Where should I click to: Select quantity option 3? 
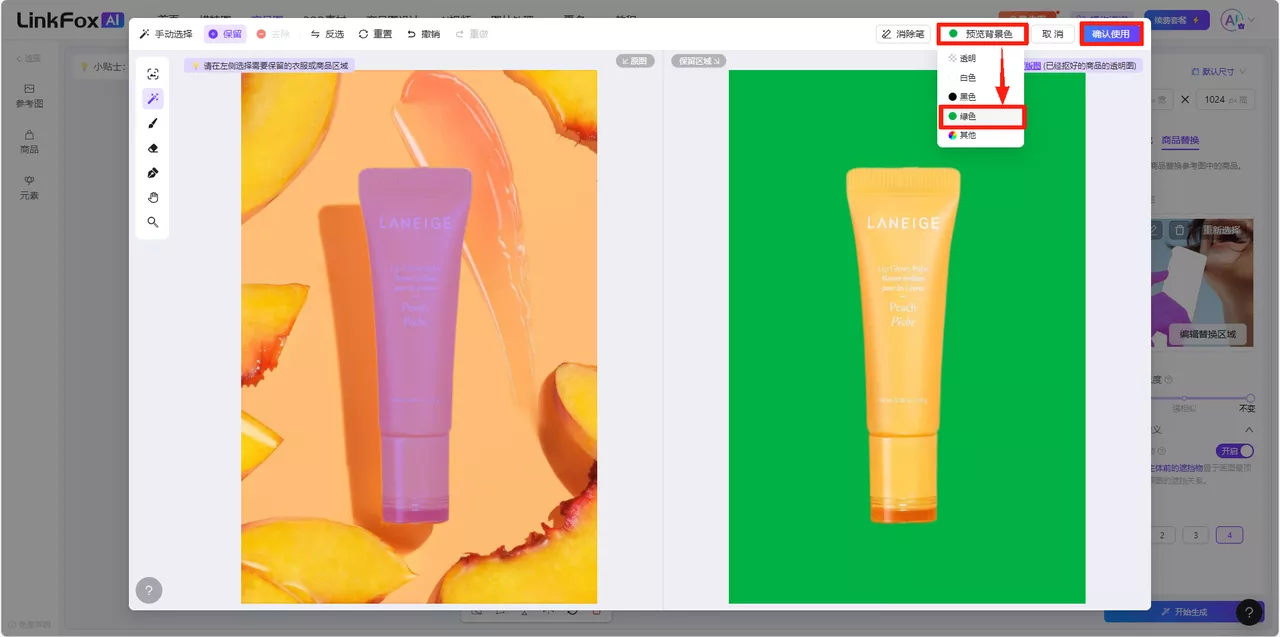click(1195, 535)
